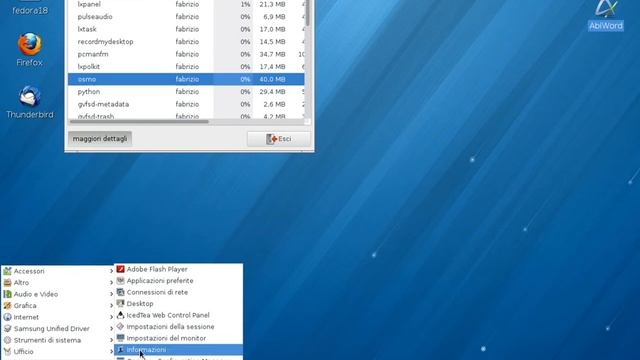The image size is (640, 360).
Task: Open Strumenti di sistema menu category
Action: 58,340
